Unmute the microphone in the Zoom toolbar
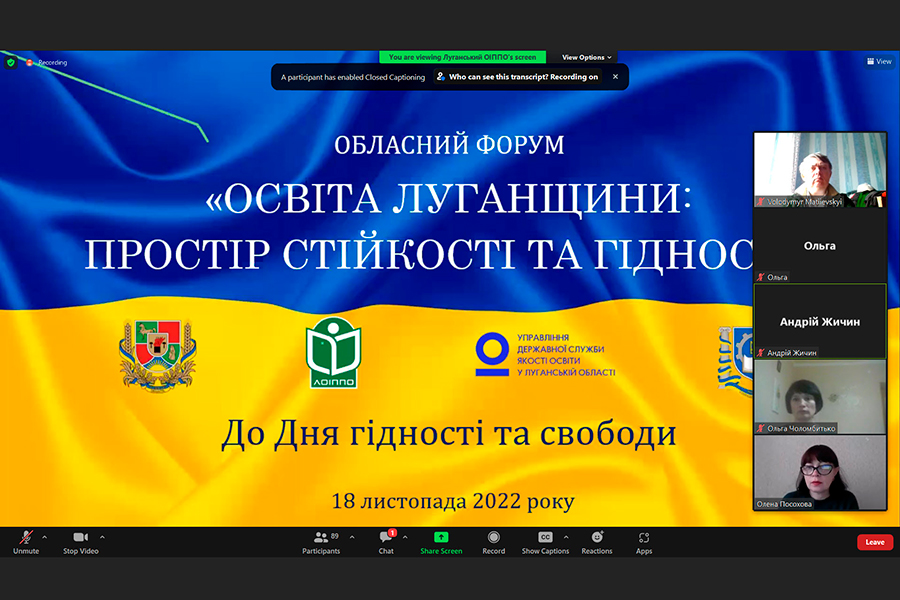 [26, 543]
